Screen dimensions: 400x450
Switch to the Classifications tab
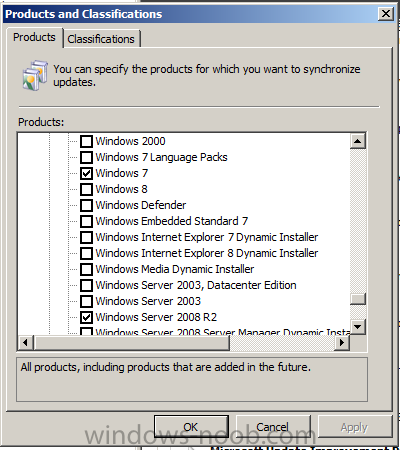pos(101,39)
